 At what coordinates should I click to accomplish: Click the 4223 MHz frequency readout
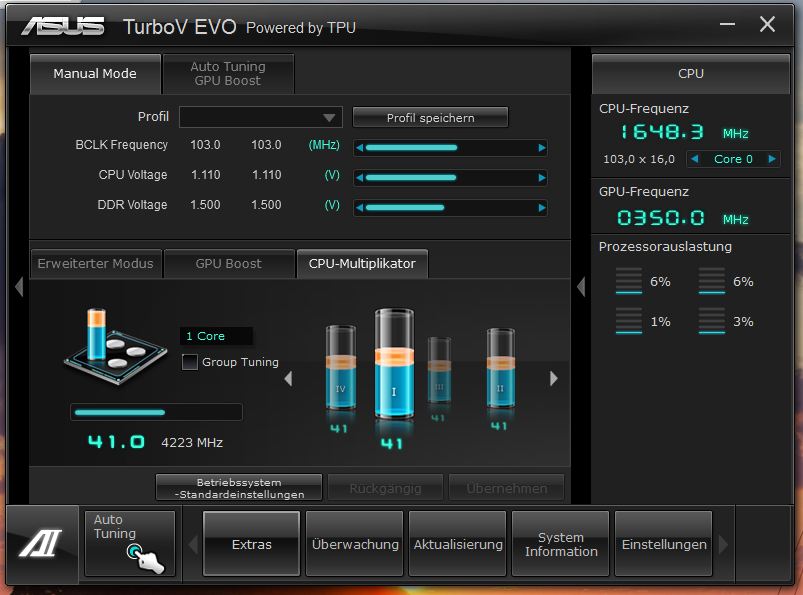[x=192, y=442]
